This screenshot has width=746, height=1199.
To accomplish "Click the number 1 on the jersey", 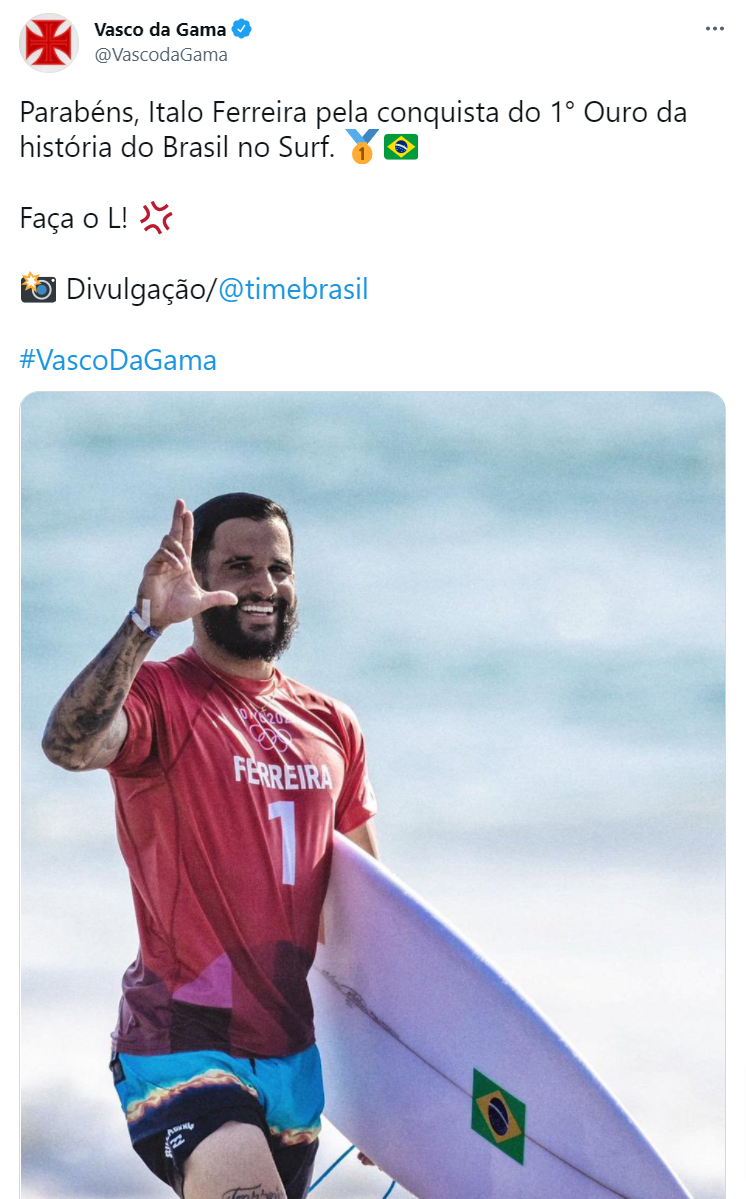I will tap(284, 840).
